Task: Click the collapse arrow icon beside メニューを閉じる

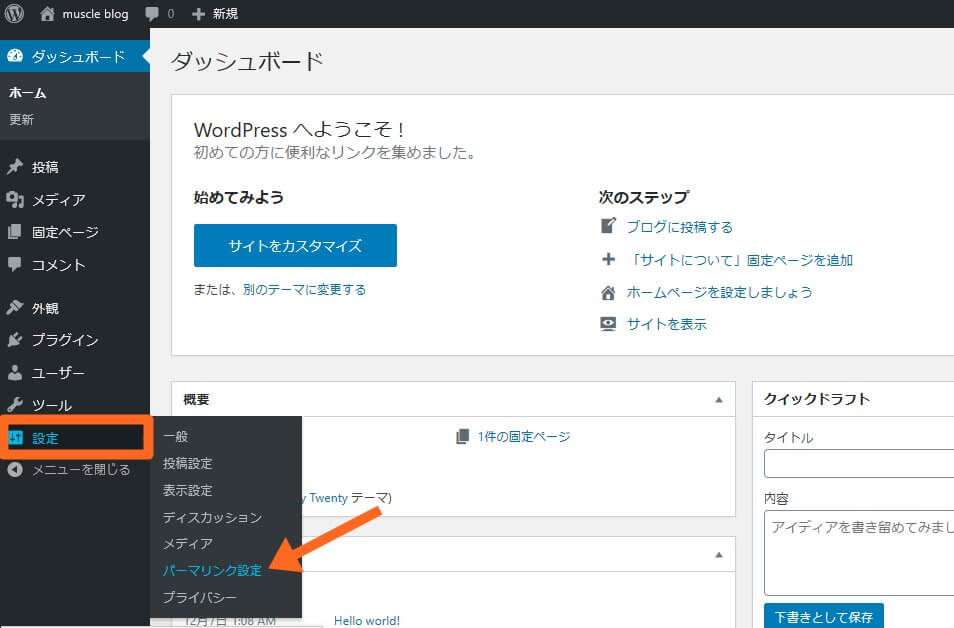Action: point(15,469)
